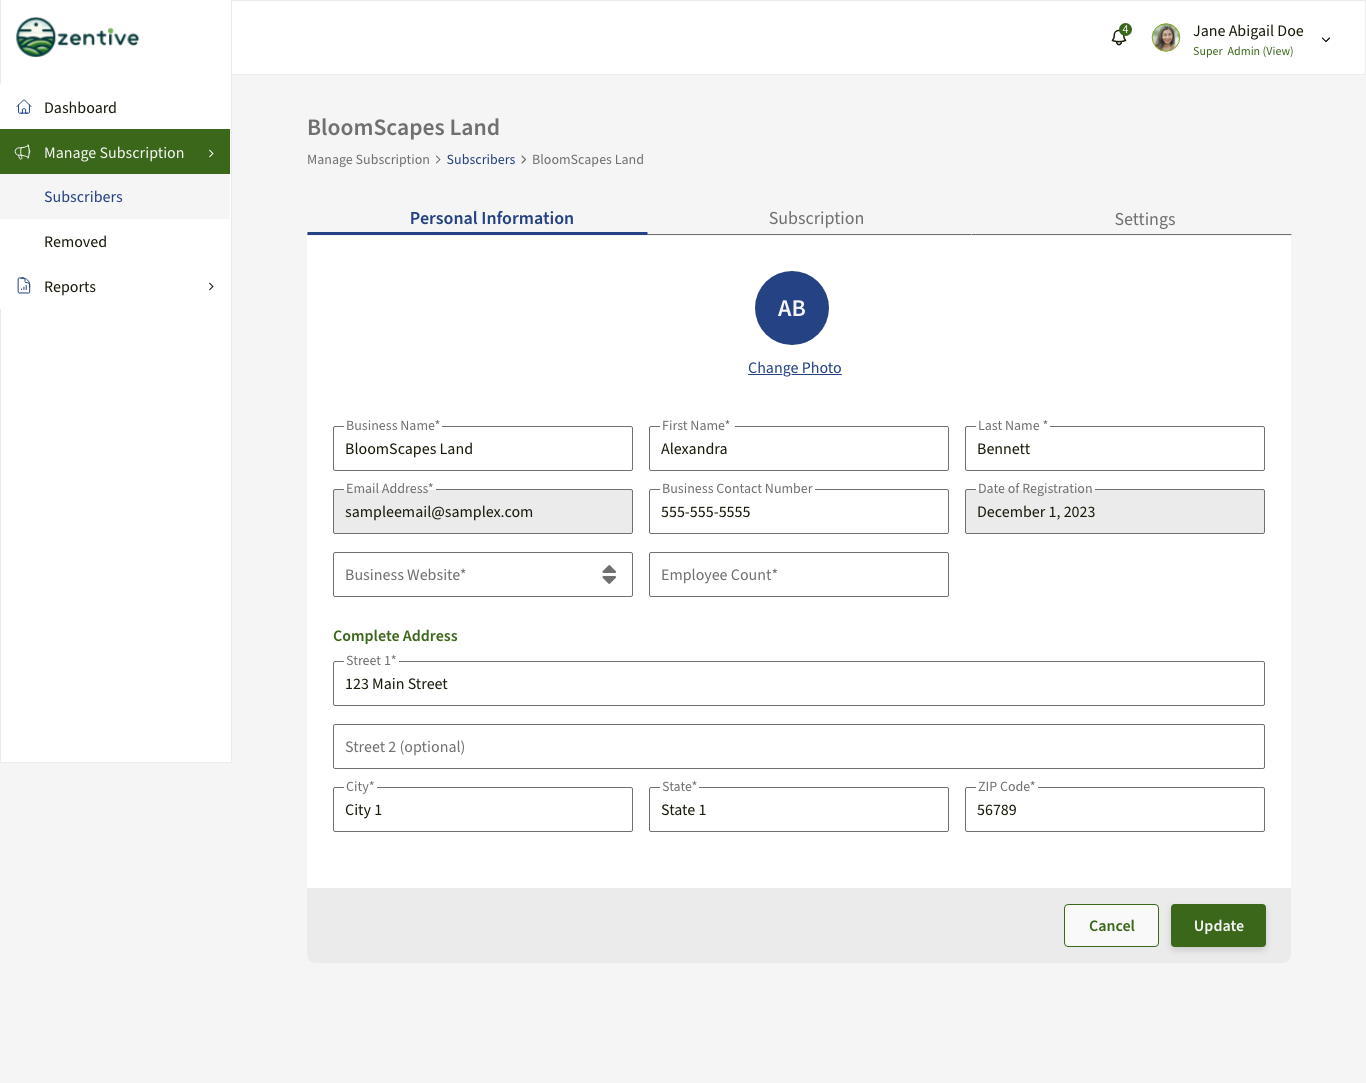Image resolution: width=1366 pixels, height=1083 pixels.
Task: Click Jane Abigail Doe's profile avatar
Action: [1165, 38]
